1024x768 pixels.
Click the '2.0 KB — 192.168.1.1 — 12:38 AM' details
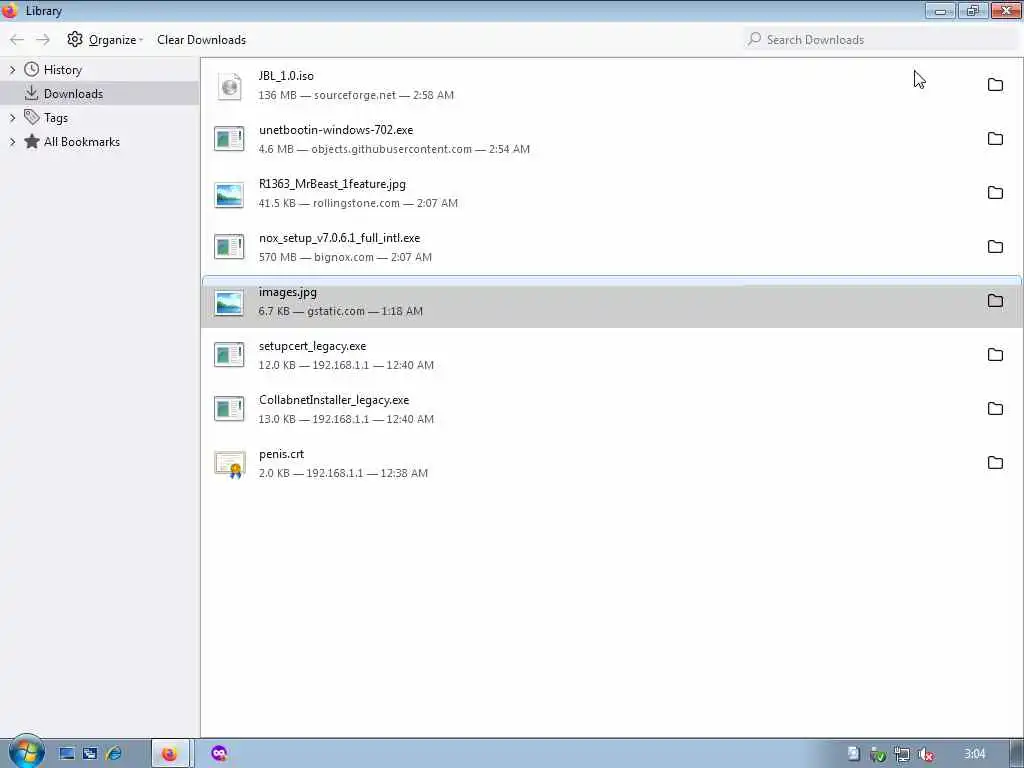point(343,473)
